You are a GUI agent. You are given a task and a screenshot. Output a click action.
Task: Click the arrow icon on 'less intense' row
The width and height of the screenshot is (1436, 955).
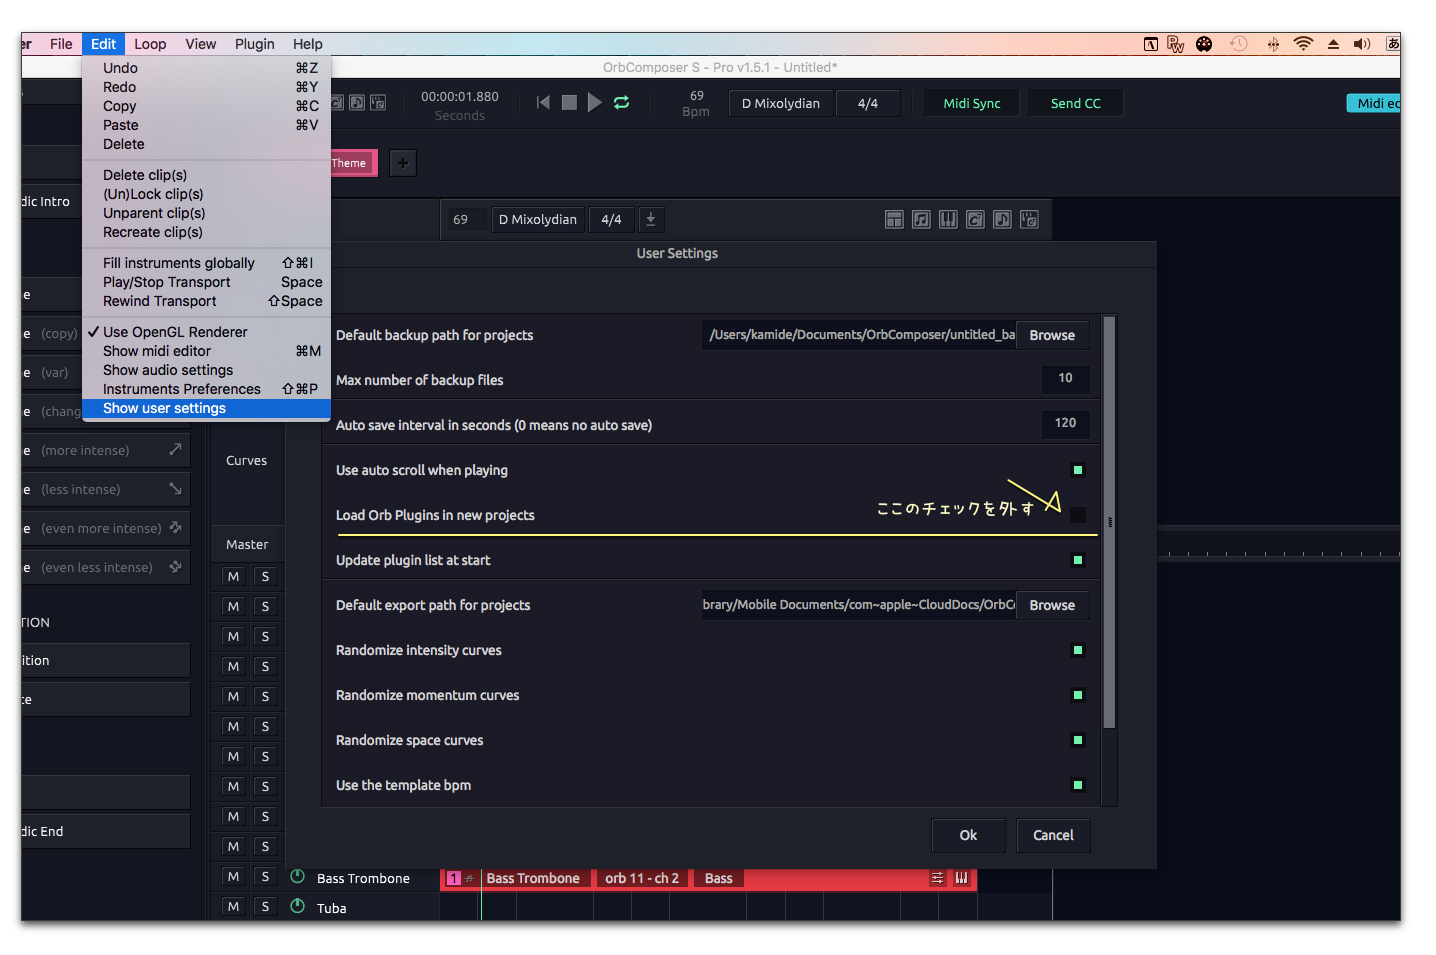(x=175, y=489)
